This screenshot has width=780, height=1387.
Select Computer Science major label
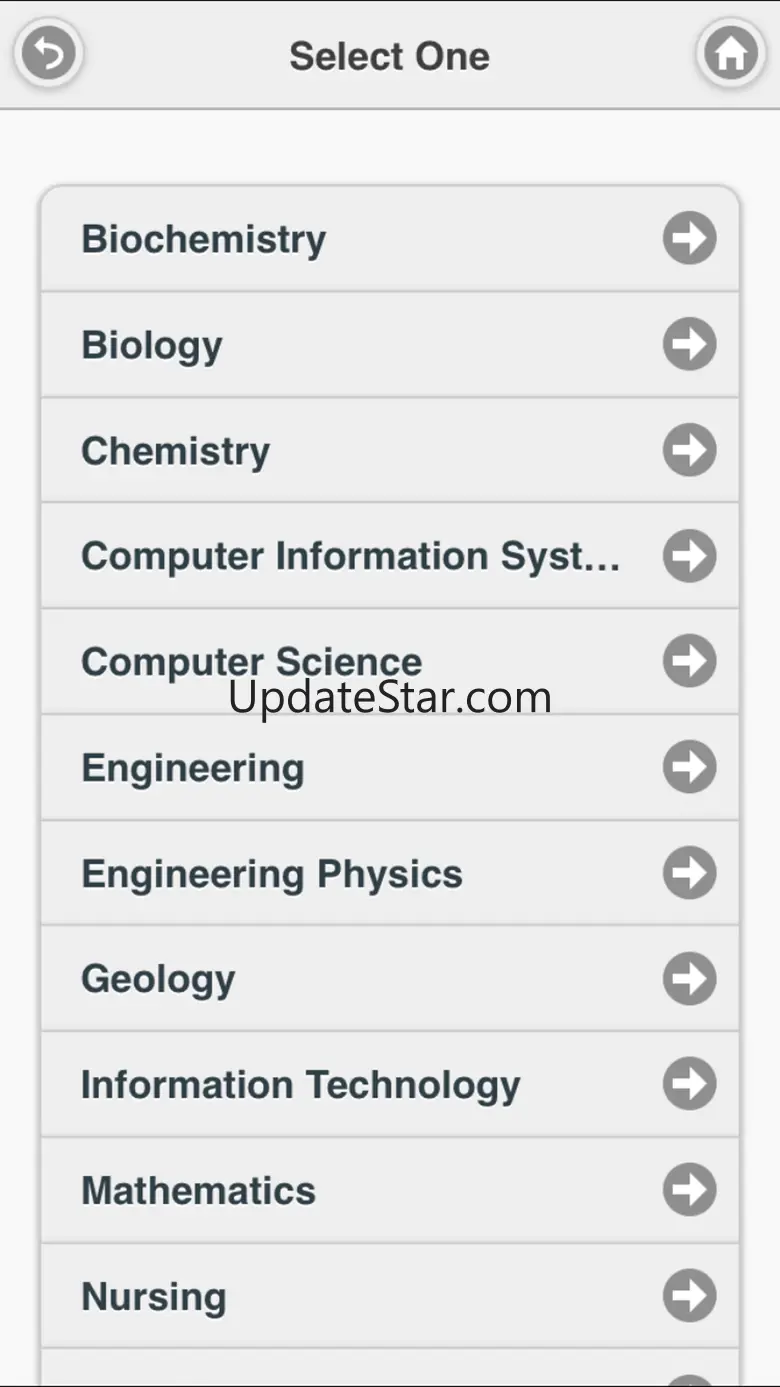252,662
